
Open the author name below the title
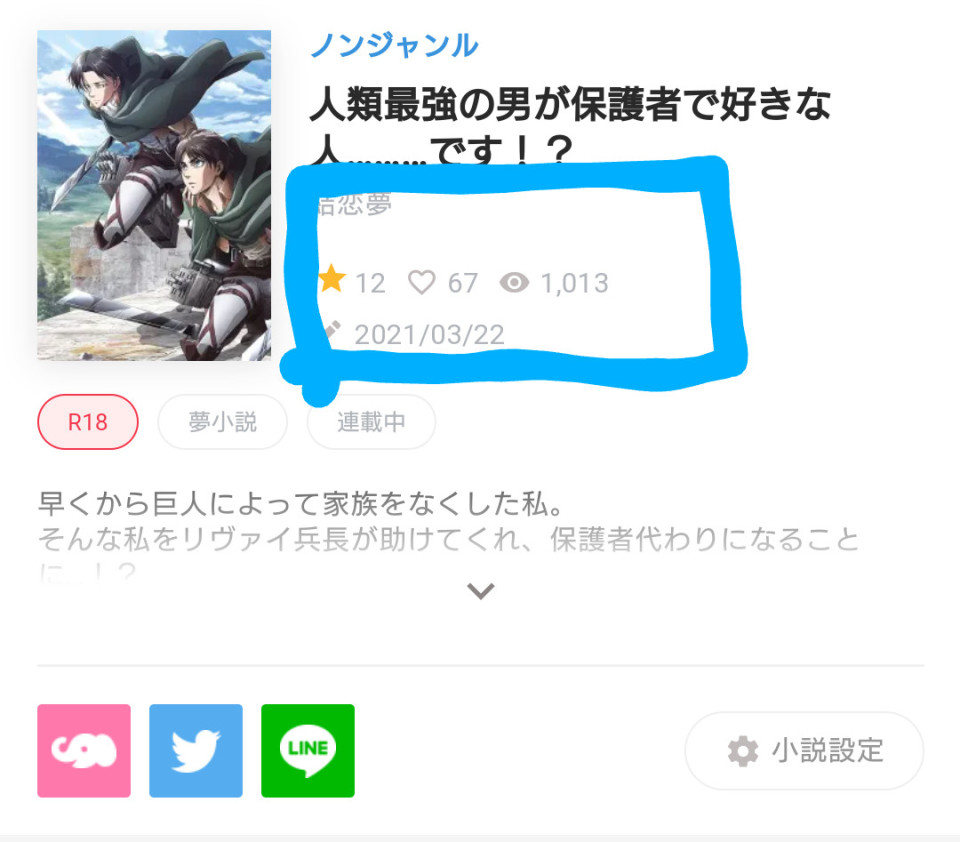pyautogui.click(x=354, y=205)
